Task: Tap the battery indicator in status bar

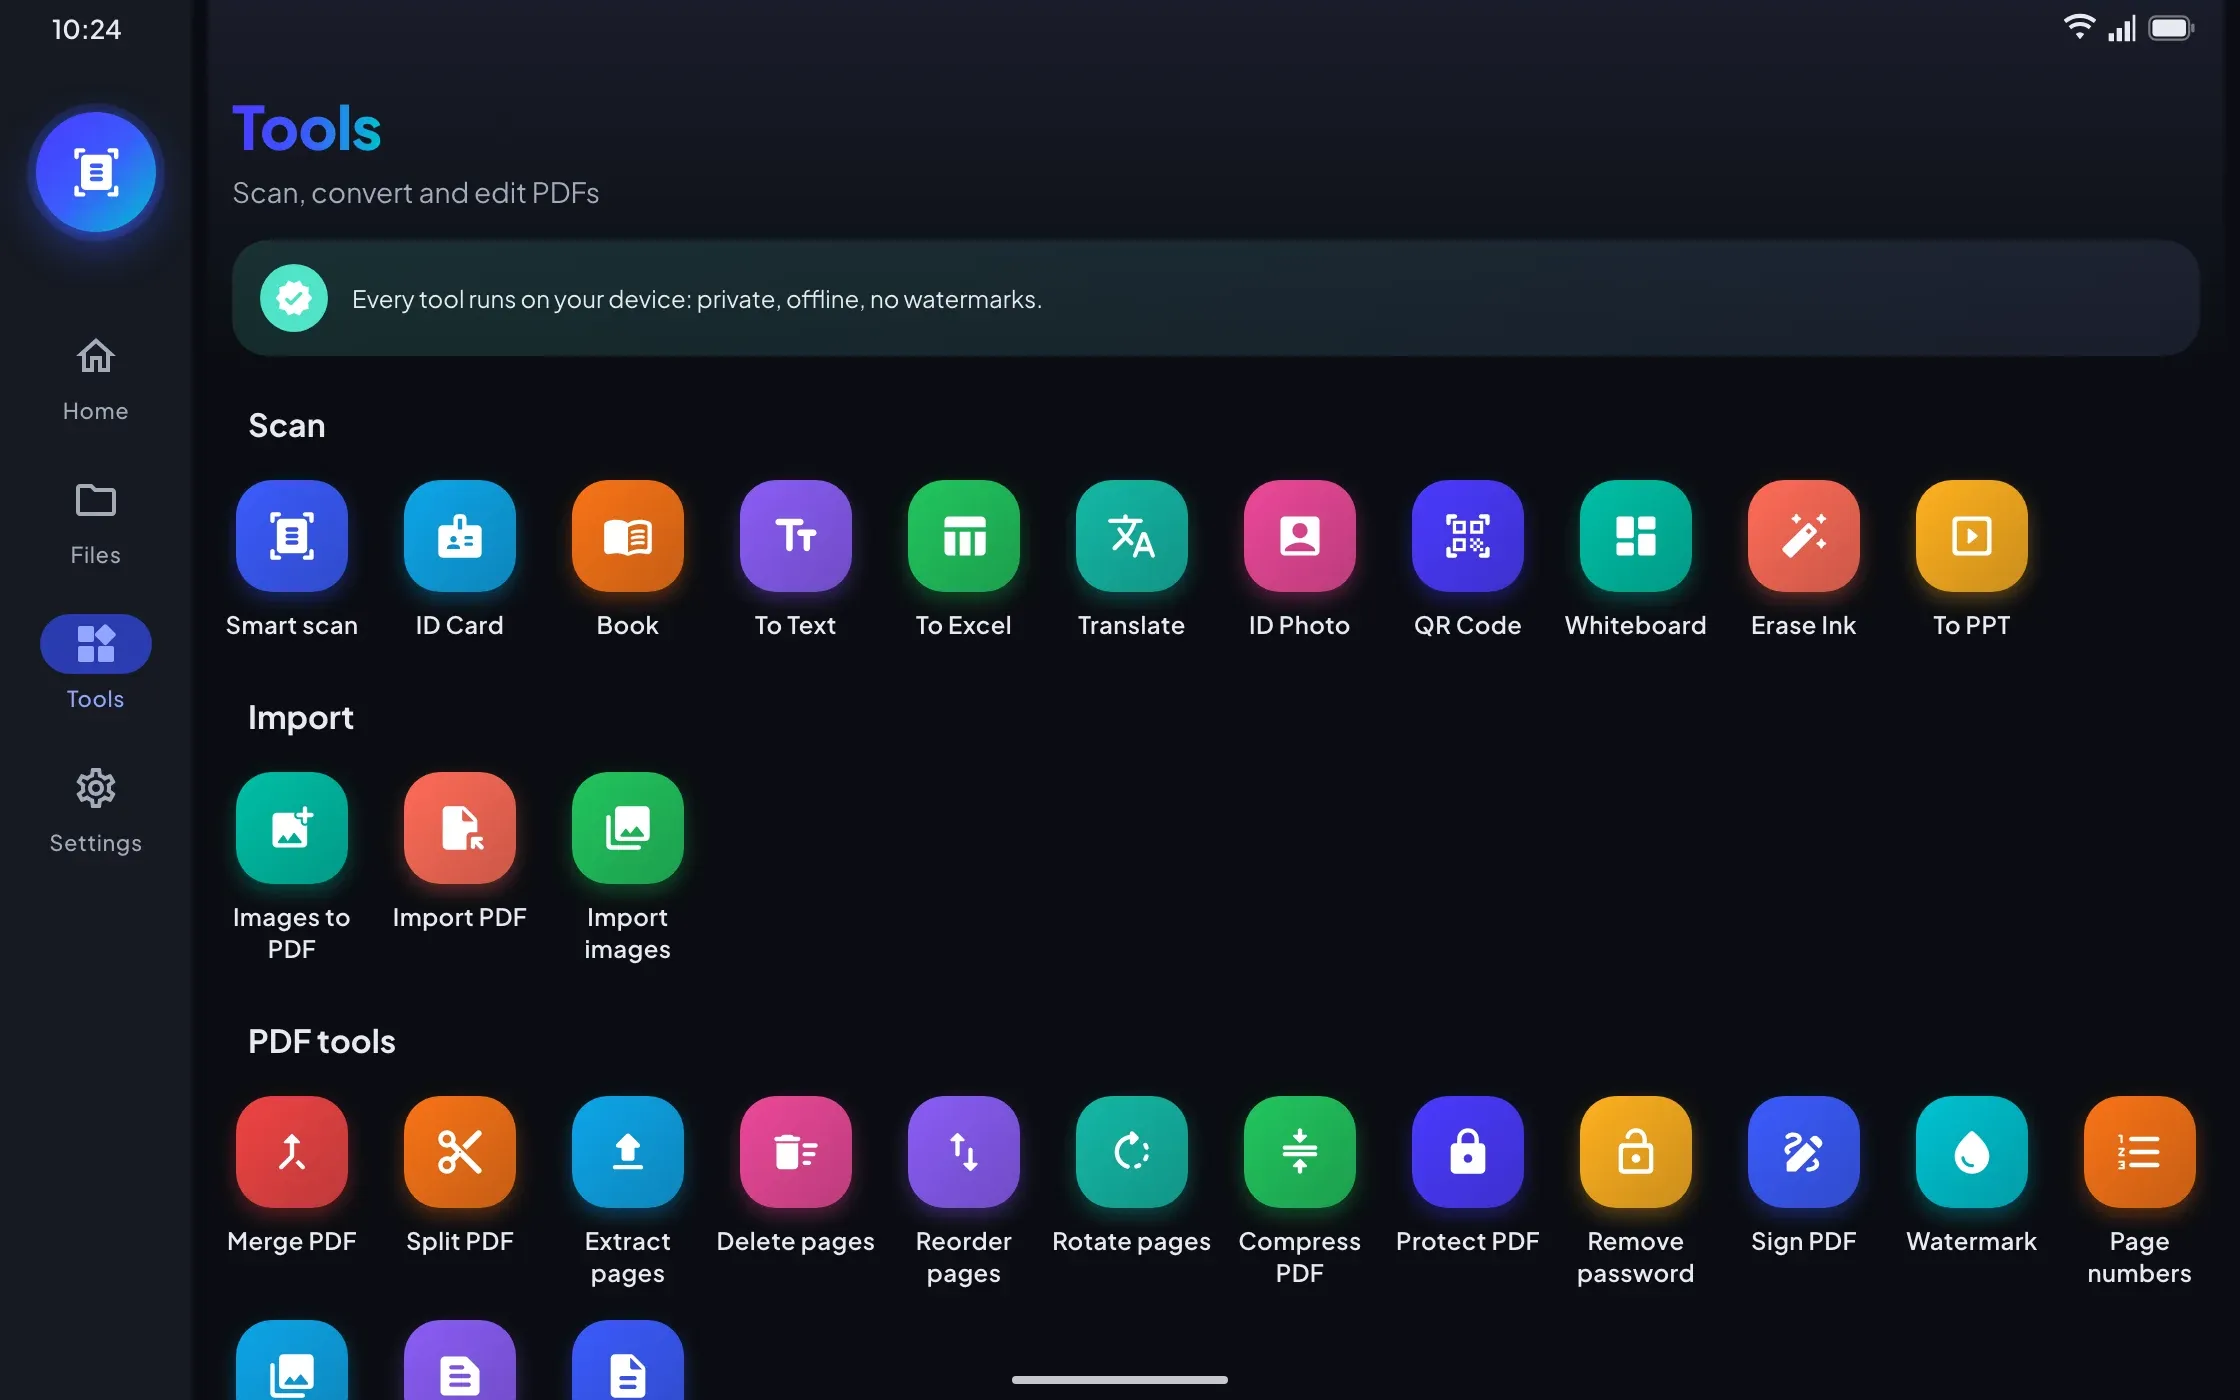Action: point(2171,28)
